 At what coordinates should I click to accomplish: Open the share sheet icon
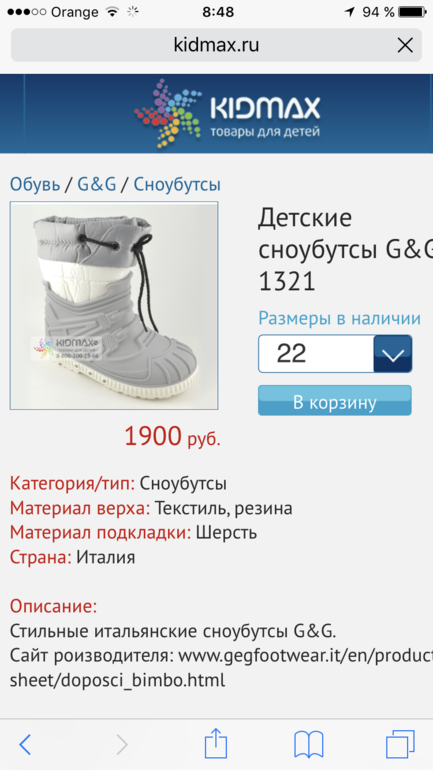(216, 742)
